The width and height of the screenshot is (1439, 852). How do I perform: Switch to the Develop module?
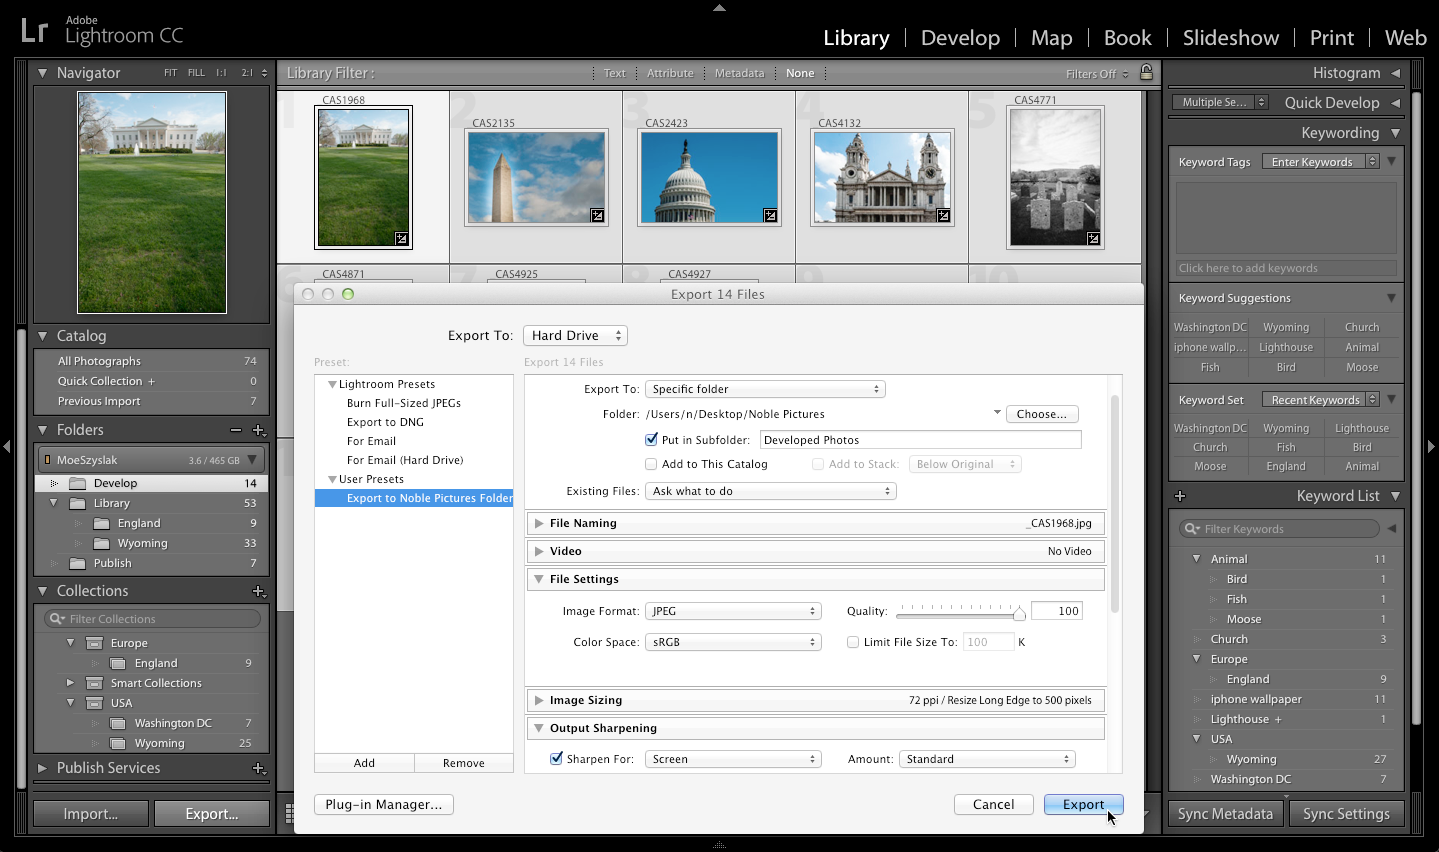click(x=959, y=37)
